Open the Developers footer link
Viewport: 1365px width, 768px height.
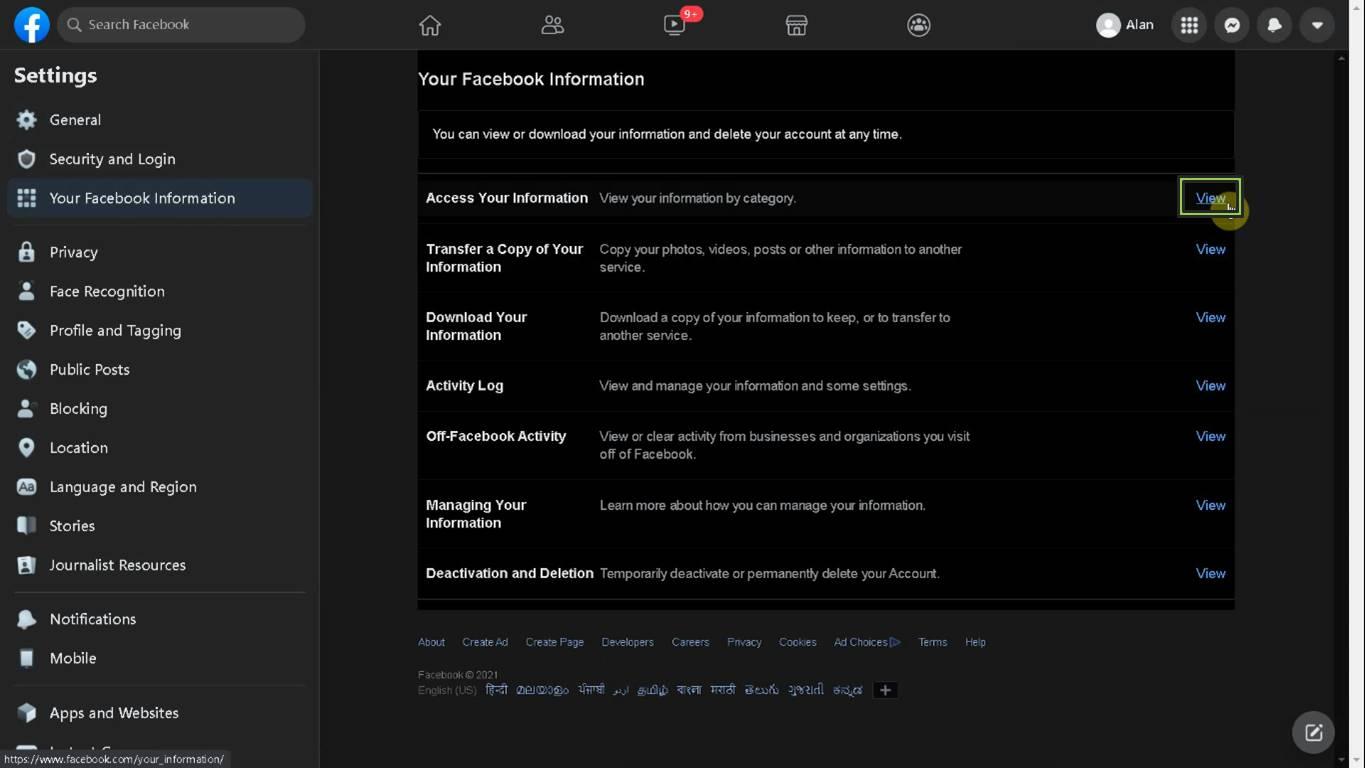(x=627, y=642)
